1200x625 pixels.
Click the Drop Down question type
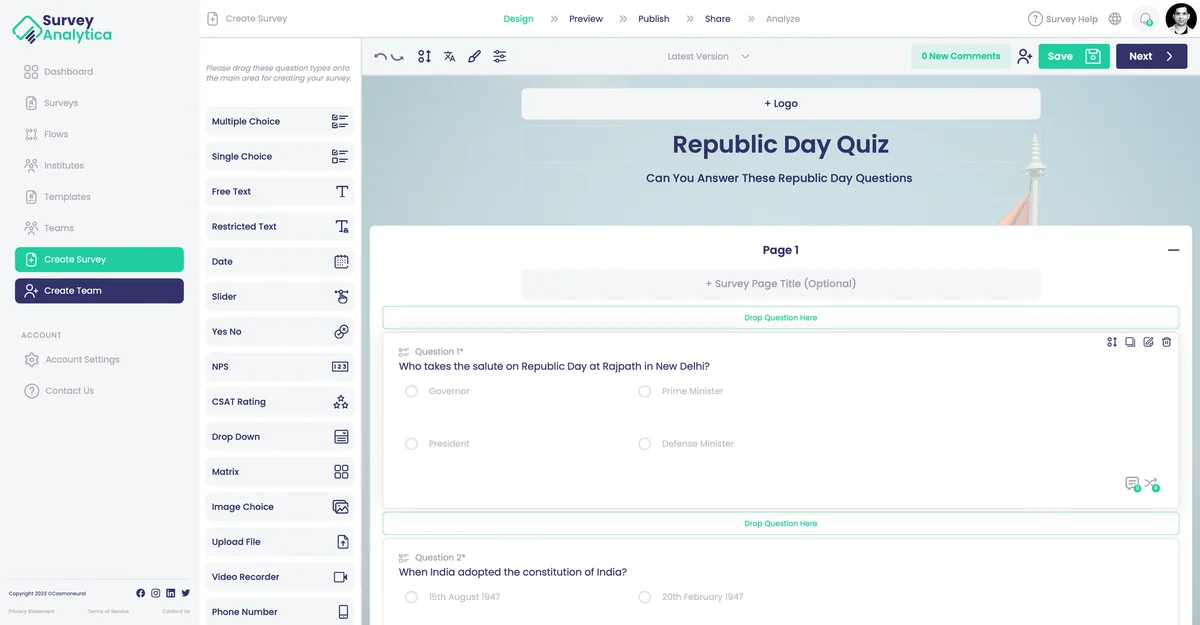click(280, 437)
